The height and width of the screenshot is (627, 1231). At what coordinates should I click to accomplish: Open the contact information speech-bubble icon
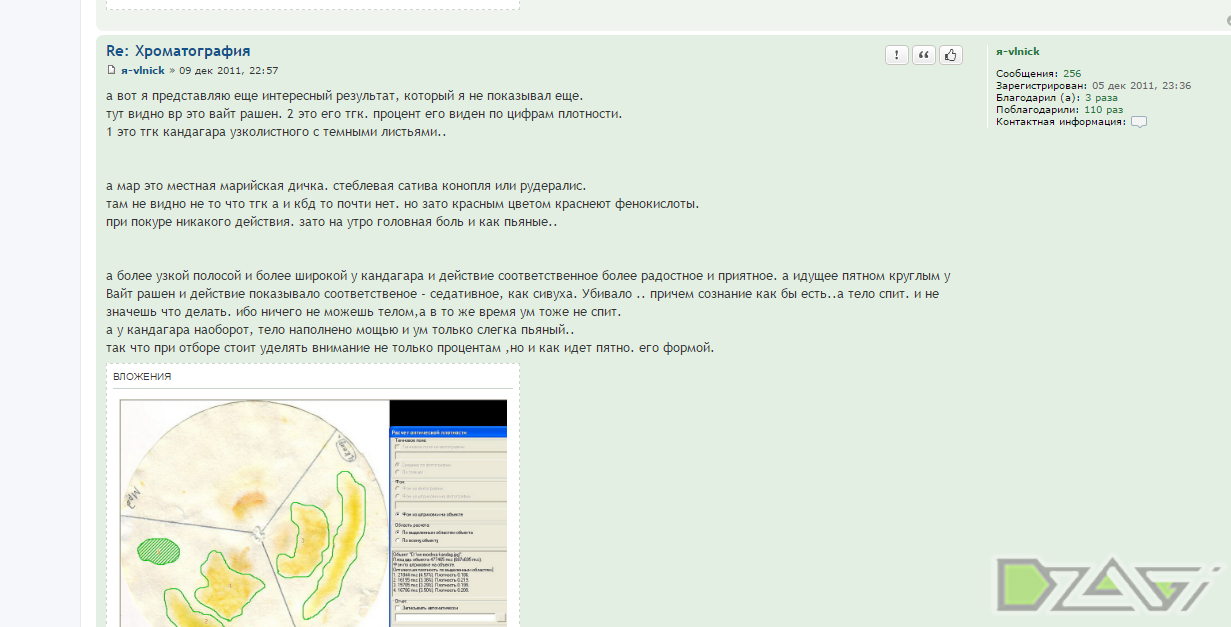1139,122
